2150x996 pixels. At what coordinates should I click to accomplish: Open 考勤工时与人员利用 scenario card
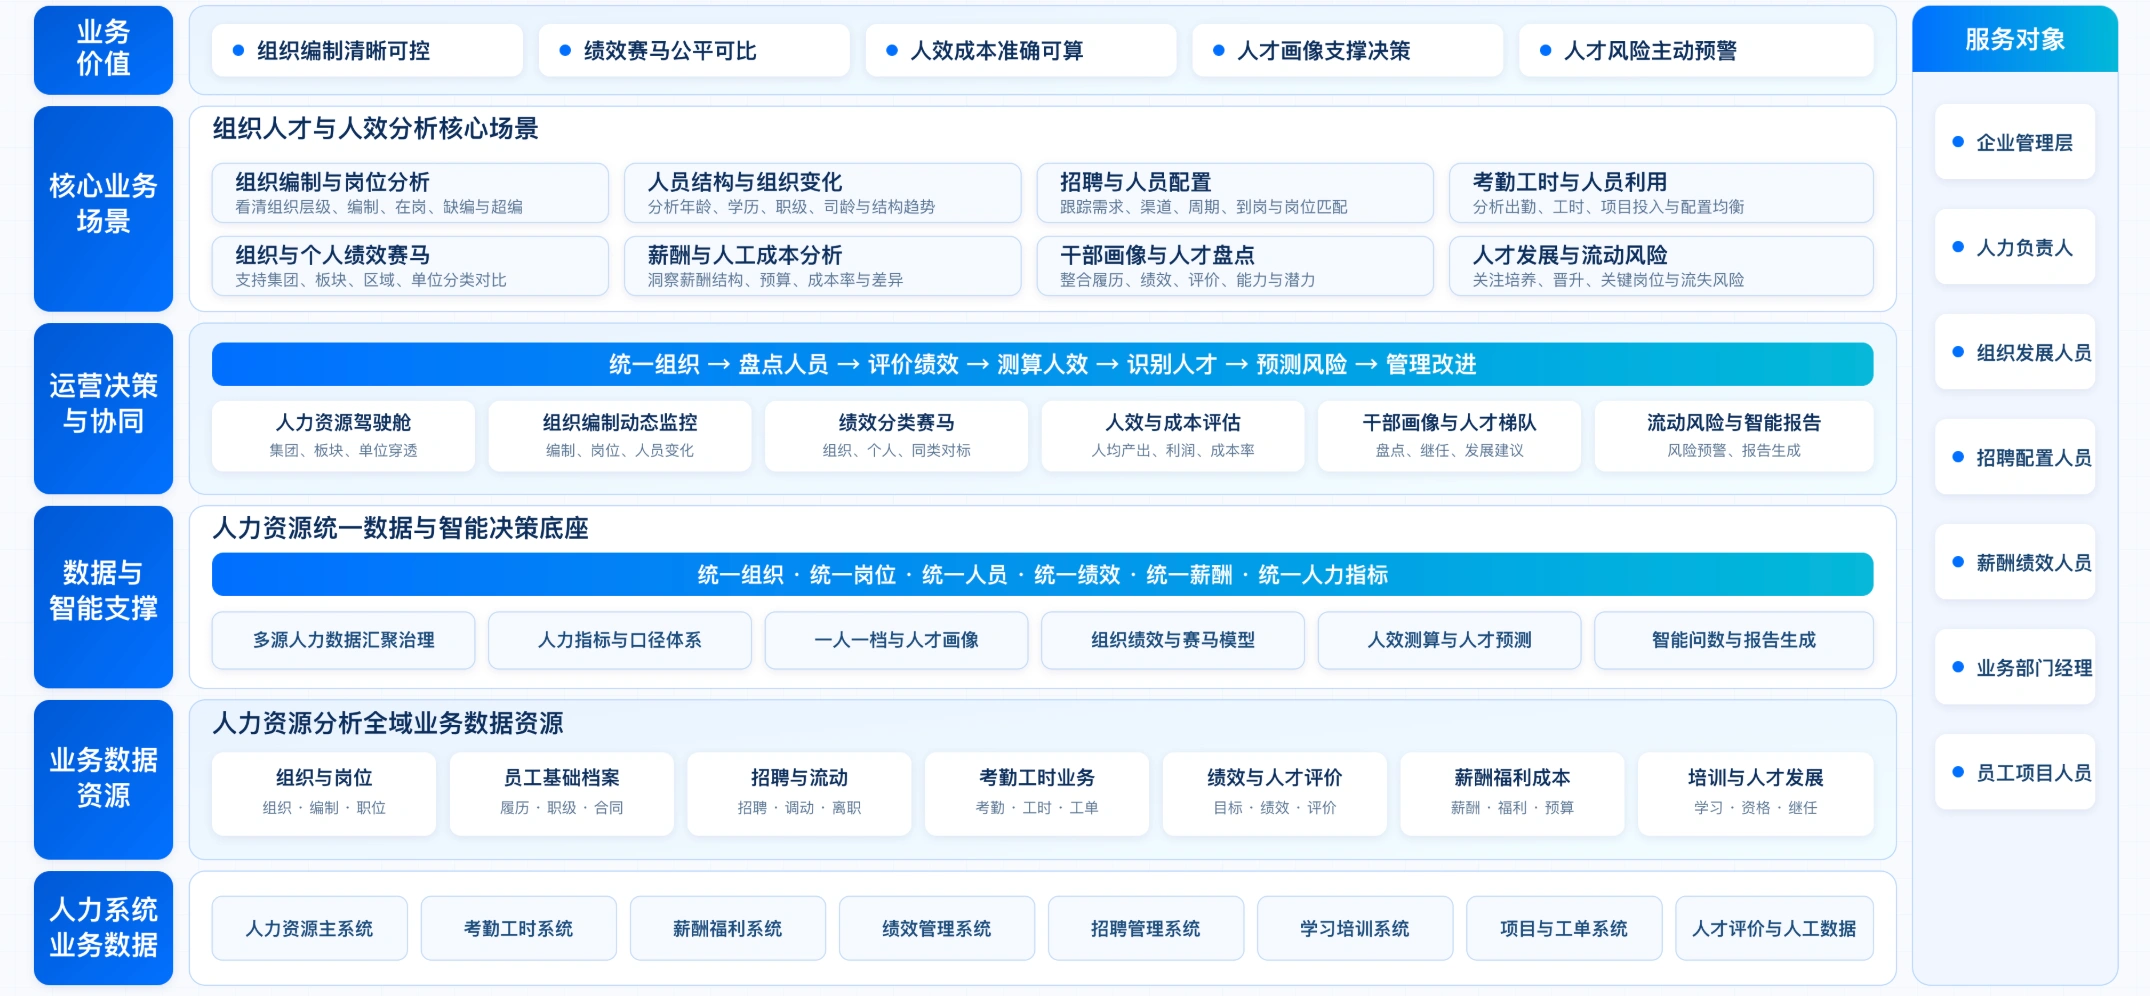[1661, 193]
